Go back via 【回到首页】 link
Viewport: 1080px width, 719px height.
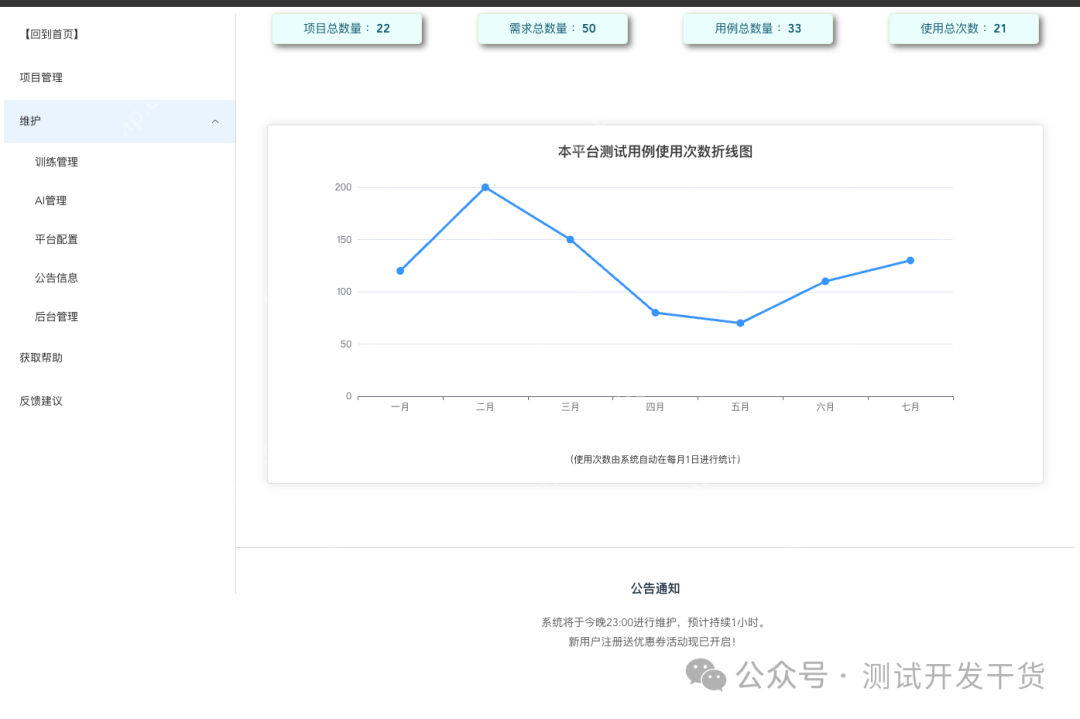click(x=51, y=34)
